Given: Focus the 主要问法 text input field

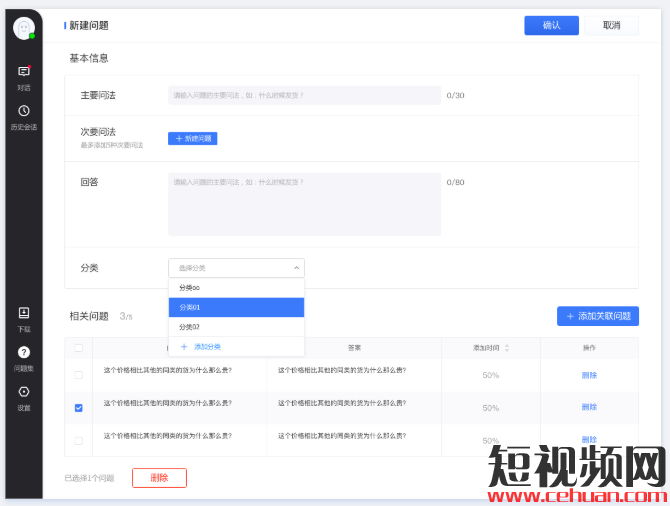Looking at the screenshot, I should 304,96.
